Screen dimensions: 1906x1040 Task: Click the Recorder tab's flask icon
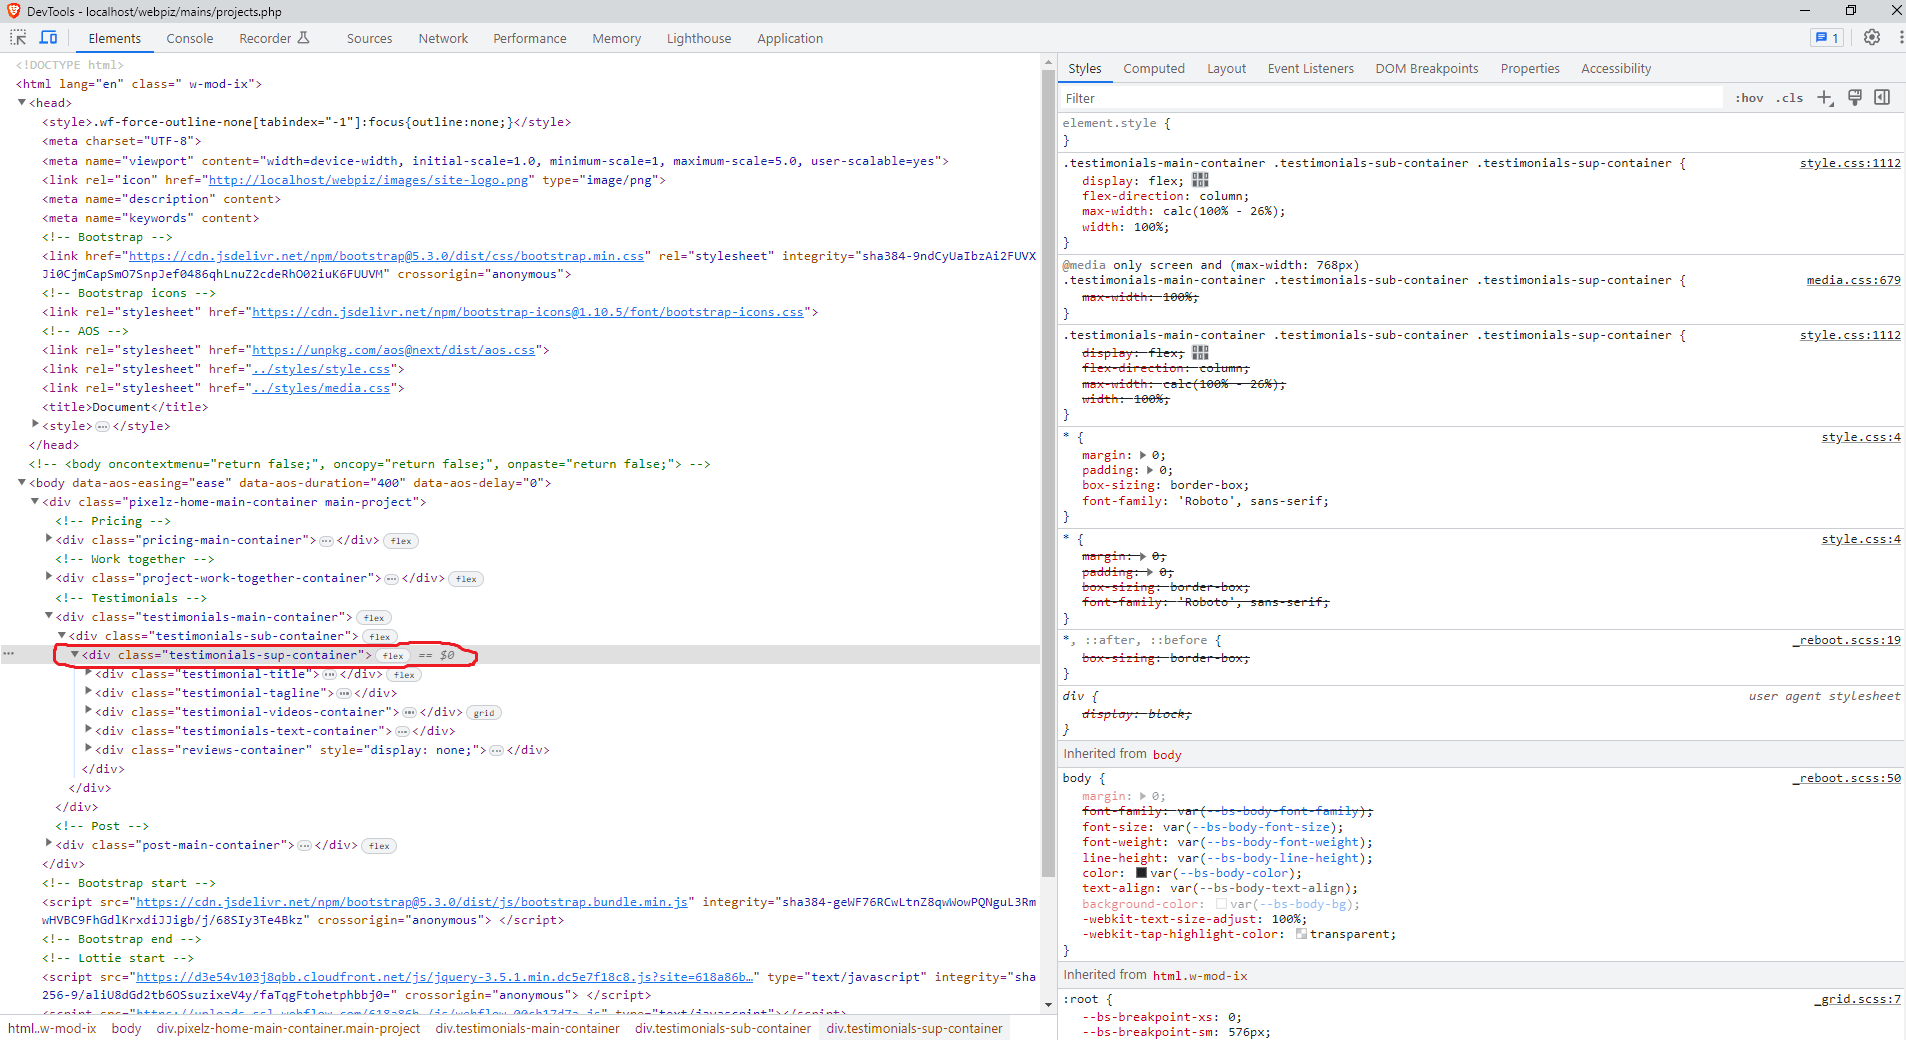pos(304,38)
